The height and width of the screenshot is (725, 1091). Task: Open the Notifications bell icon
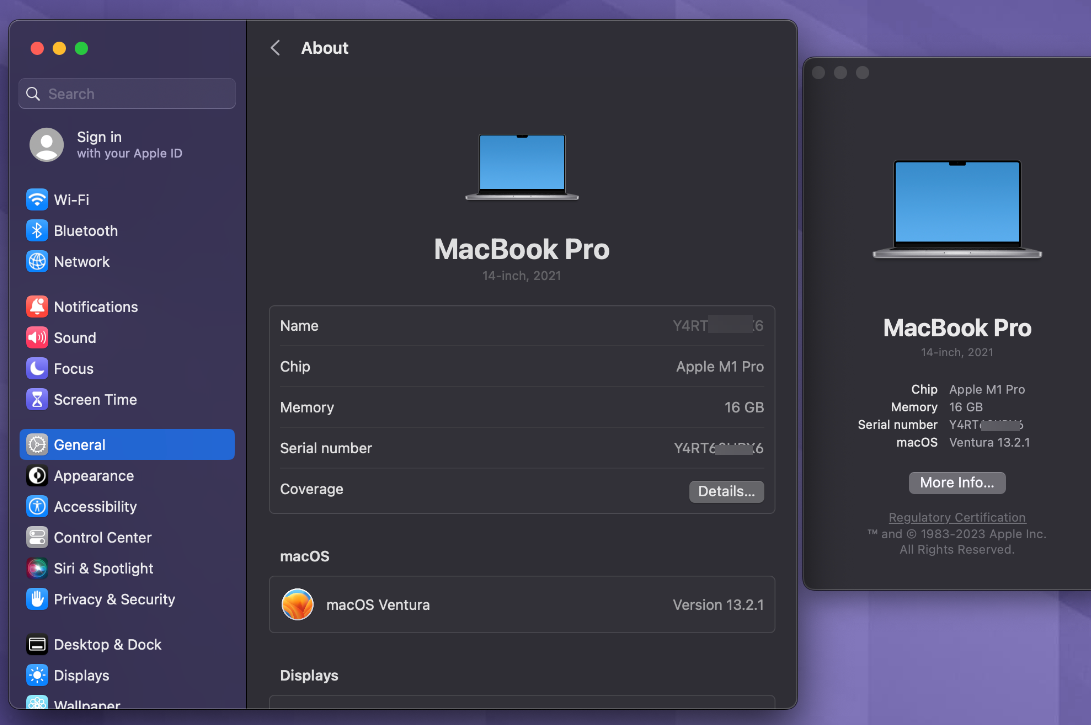pos(37,306)
